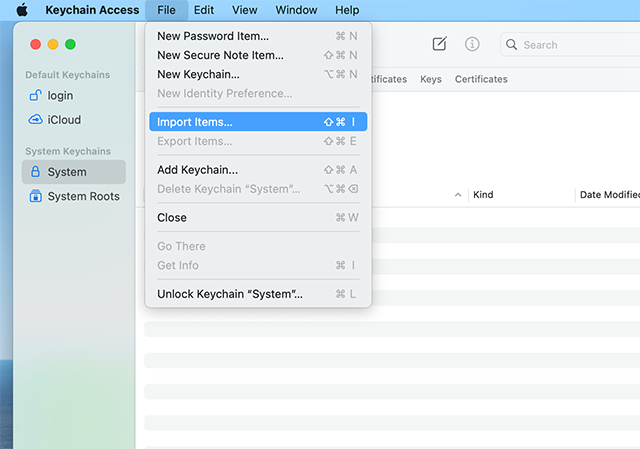Click the compose new item icon
This screenshot has width=640, height=449.
pyautogui.click(x=440, y=44)
